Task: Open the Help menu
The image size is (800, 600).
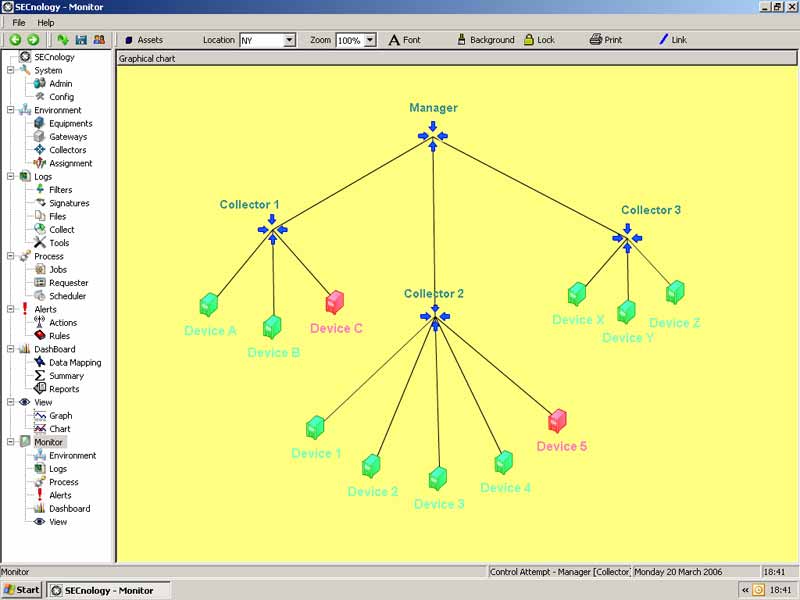Action: click(x=45, y=22)
